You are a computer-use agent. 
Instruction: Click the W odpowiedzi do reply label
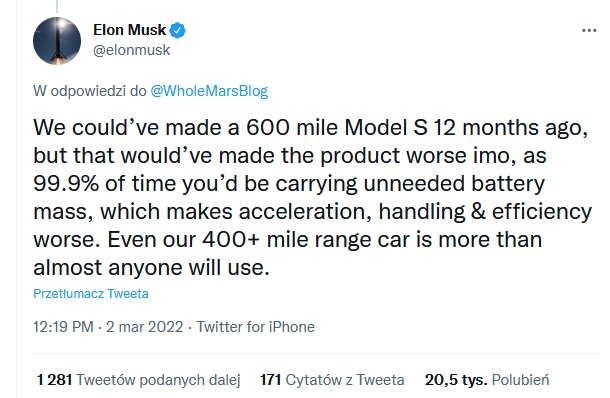tap(90, 91)
